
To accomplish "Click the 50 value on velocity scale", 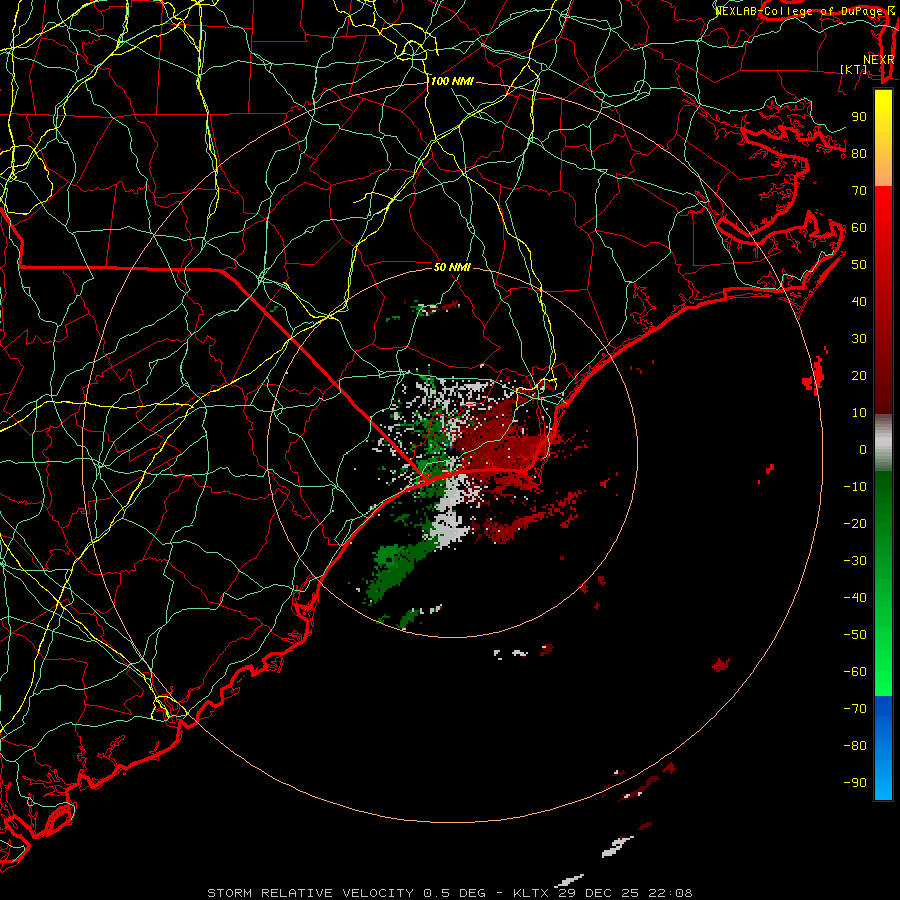I will pyautogui.click(x=859, y=265).
